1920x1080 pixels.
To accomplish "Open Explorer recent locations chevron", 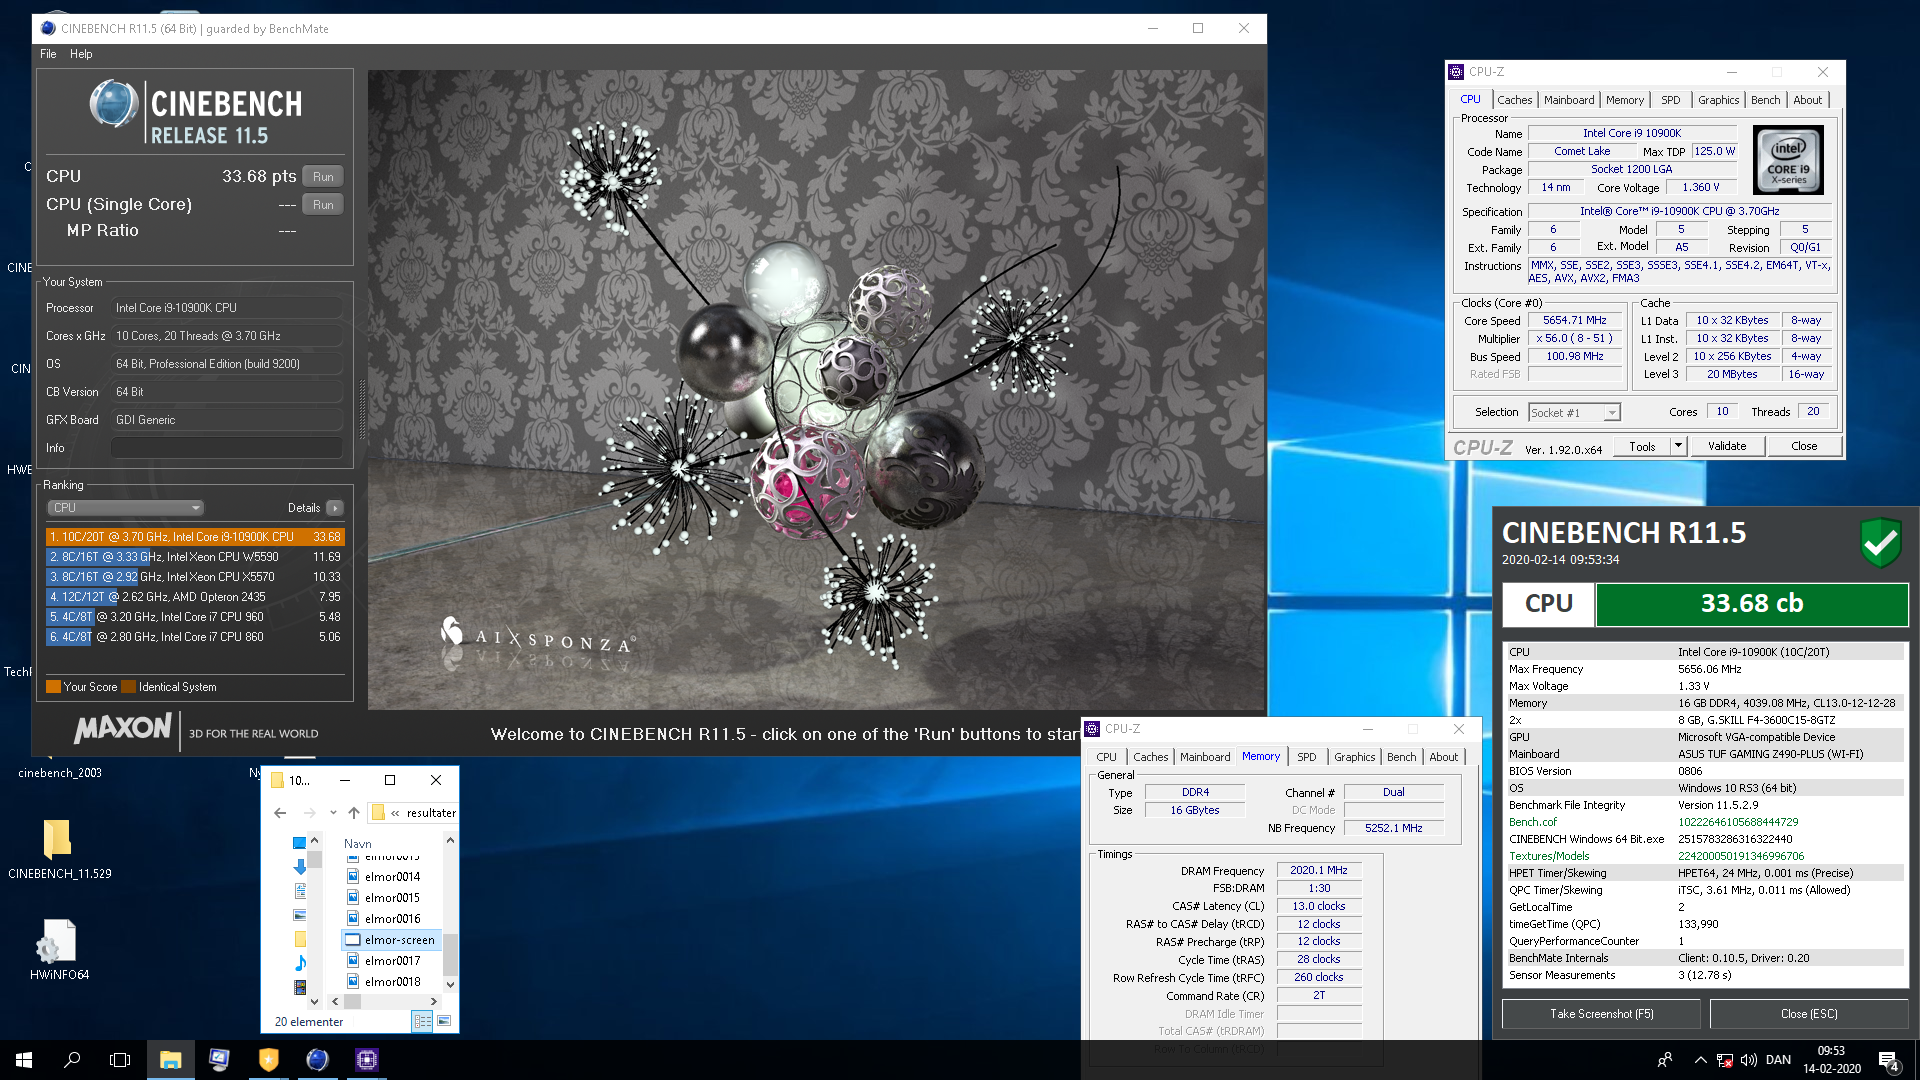I will click(x=332, y=813).
